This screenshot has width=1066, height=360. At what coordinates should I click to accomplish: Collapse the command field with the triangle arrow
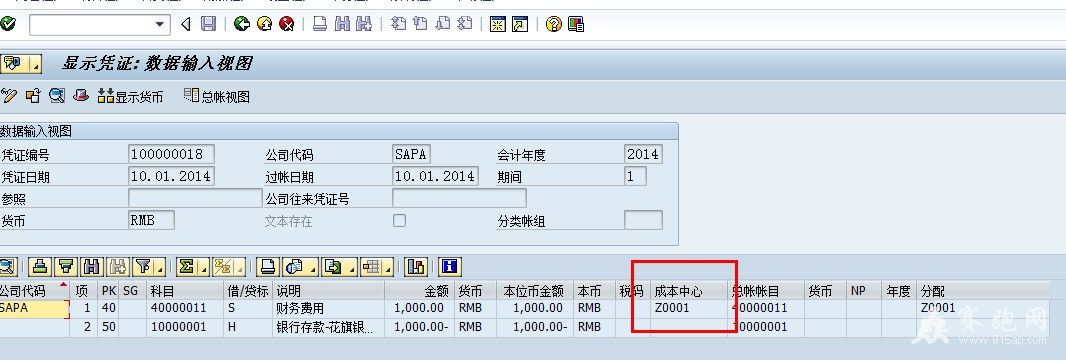point(186,25)
